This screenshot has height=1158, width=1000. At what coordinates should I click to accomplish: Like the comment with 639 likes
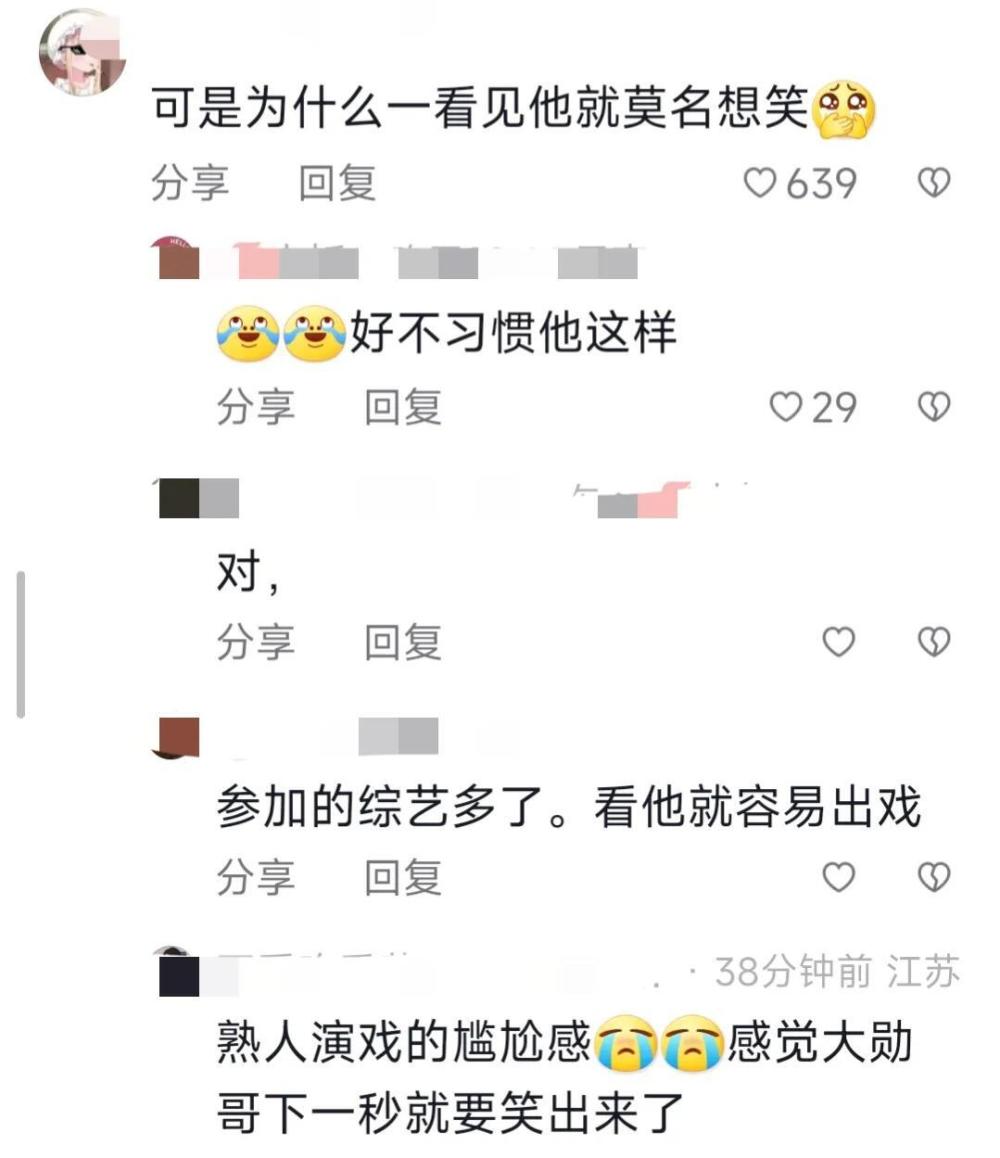click(x=760, y=182)
